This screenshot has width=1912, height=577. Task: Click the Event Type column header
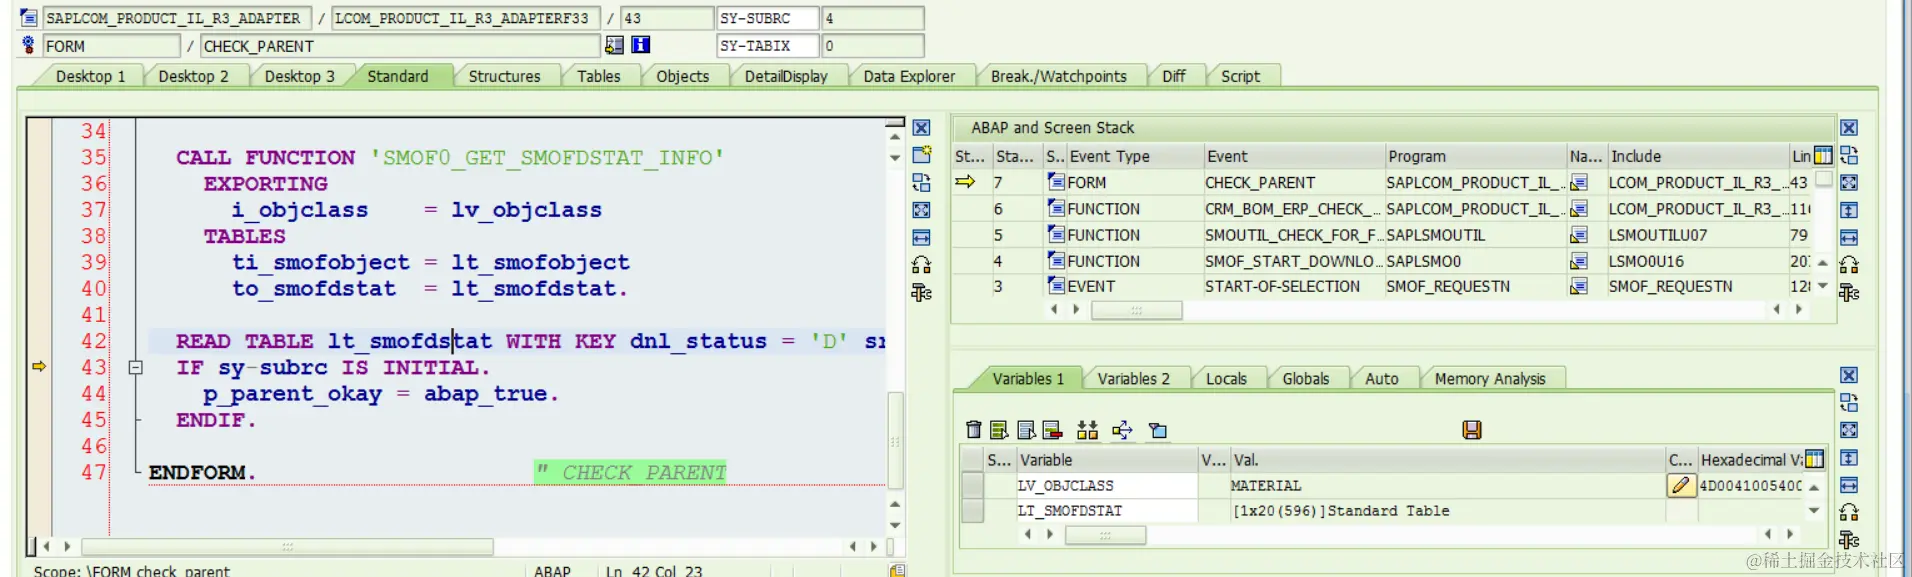click(1134, 156)
